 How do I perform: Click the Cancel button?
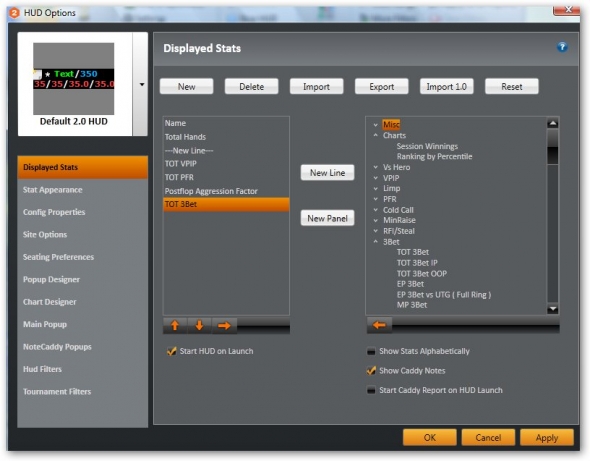(488, 437)
